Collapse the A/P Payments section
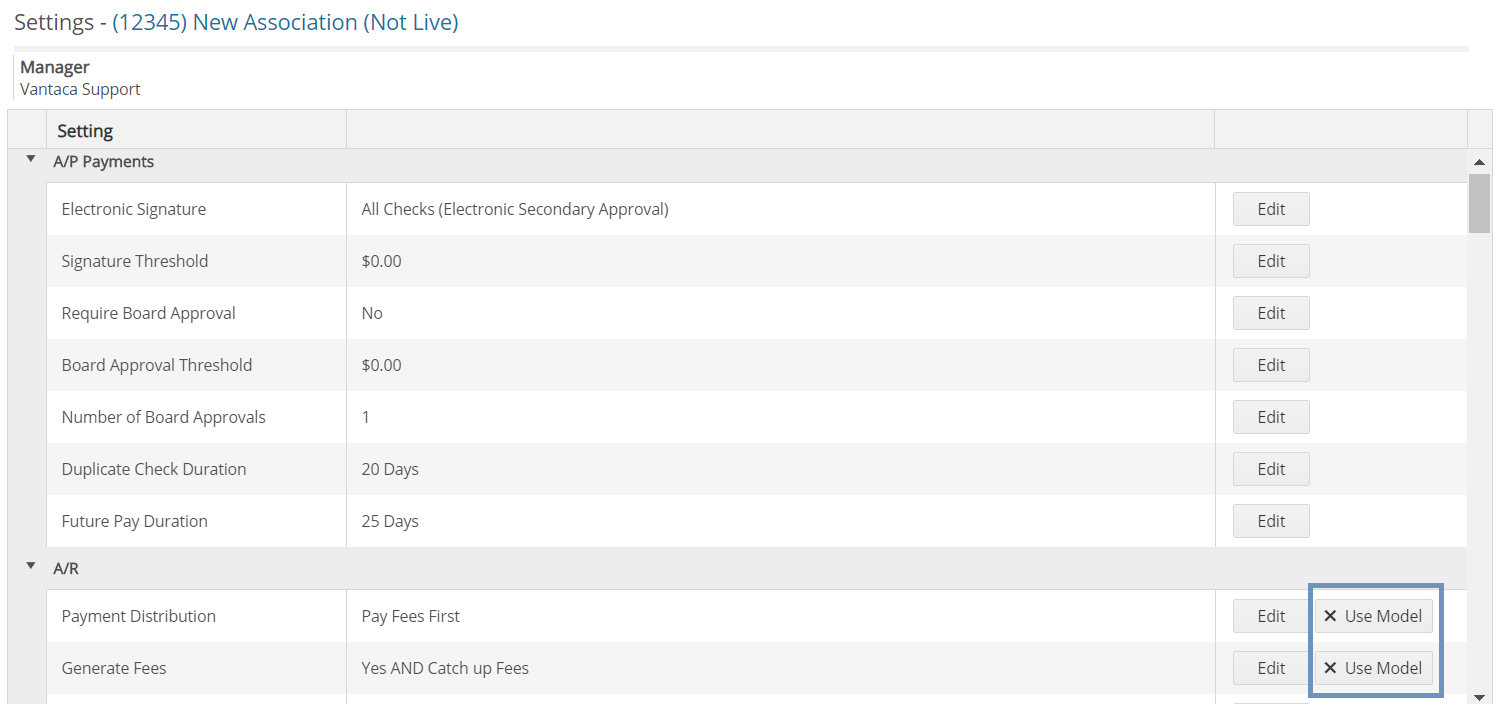Viewport: 1505px width, 717px height. [x=31, y=160]
